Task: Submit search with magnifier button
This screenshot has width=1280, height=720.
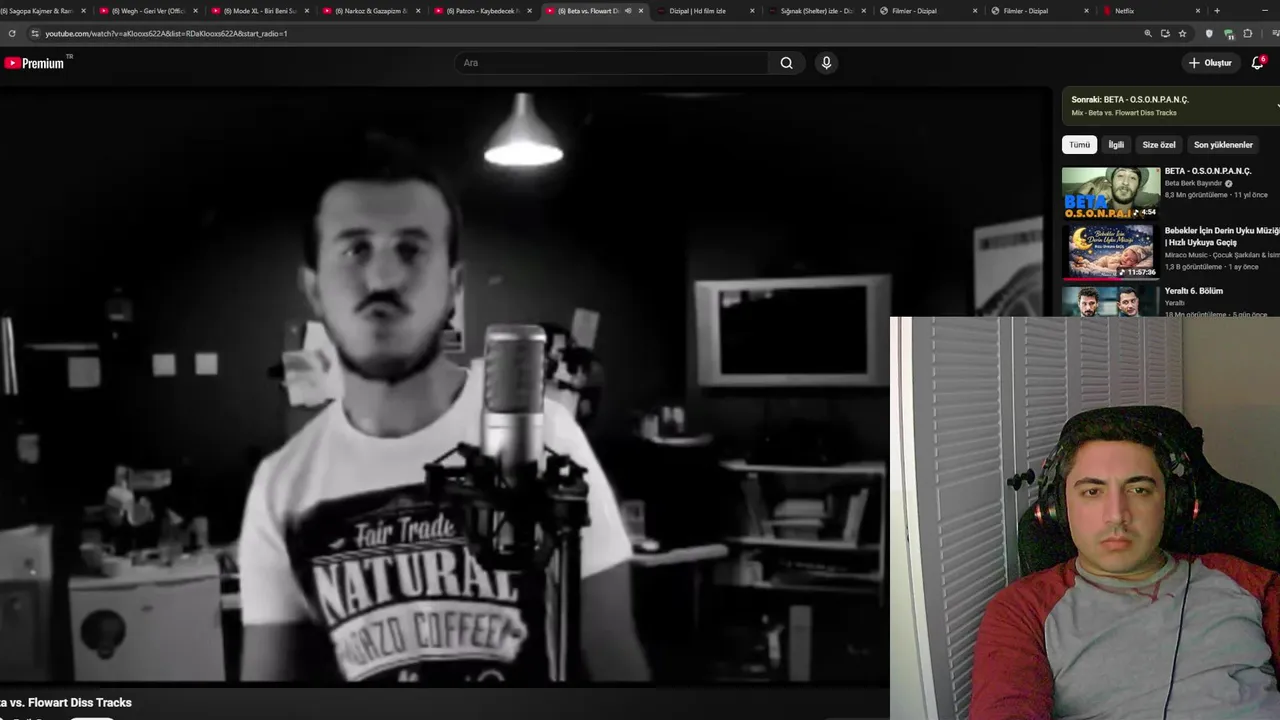Action: [787, 63]
